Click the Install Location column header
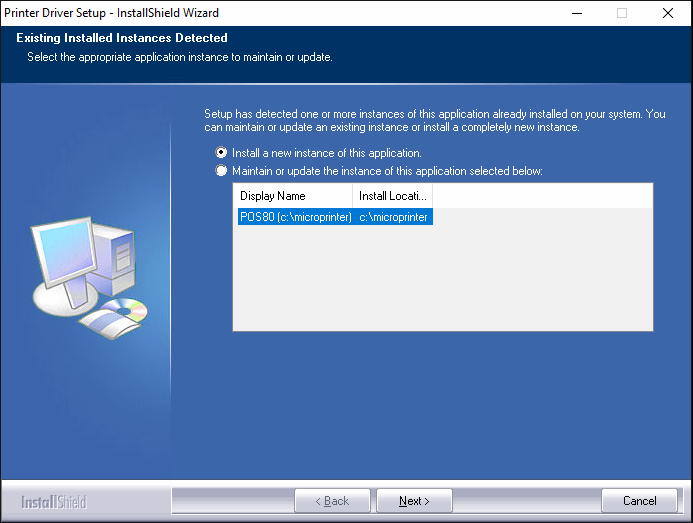This screenshot has height=523, width=693. (x=392, y=196)
